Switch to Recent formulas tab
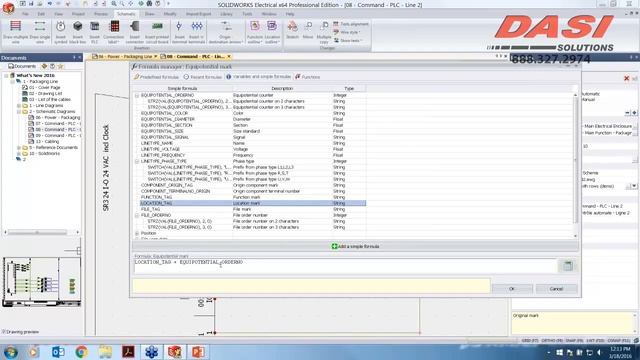Viewport: 640px width, 360px height. [x=202, y=77]
